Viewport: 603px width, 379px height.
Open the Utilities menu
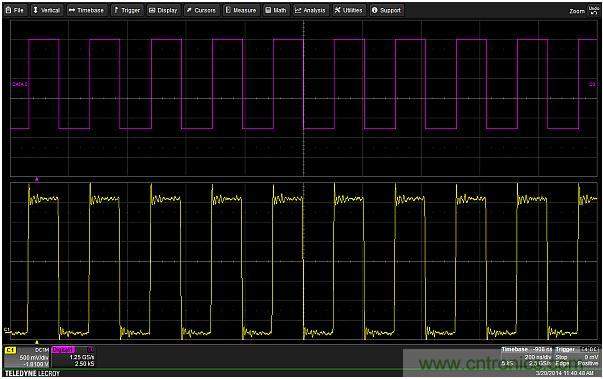coord(349,10)
